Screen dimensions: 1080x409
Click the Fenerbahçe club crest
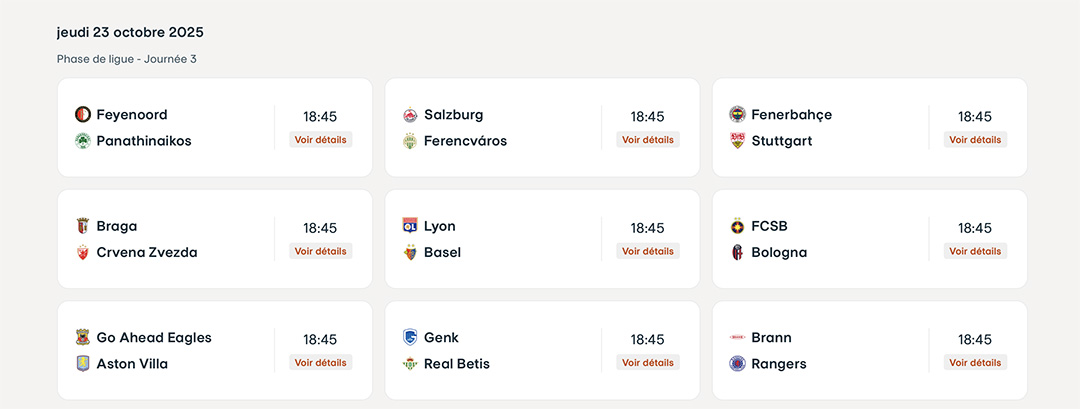click(x=738, y=115)
